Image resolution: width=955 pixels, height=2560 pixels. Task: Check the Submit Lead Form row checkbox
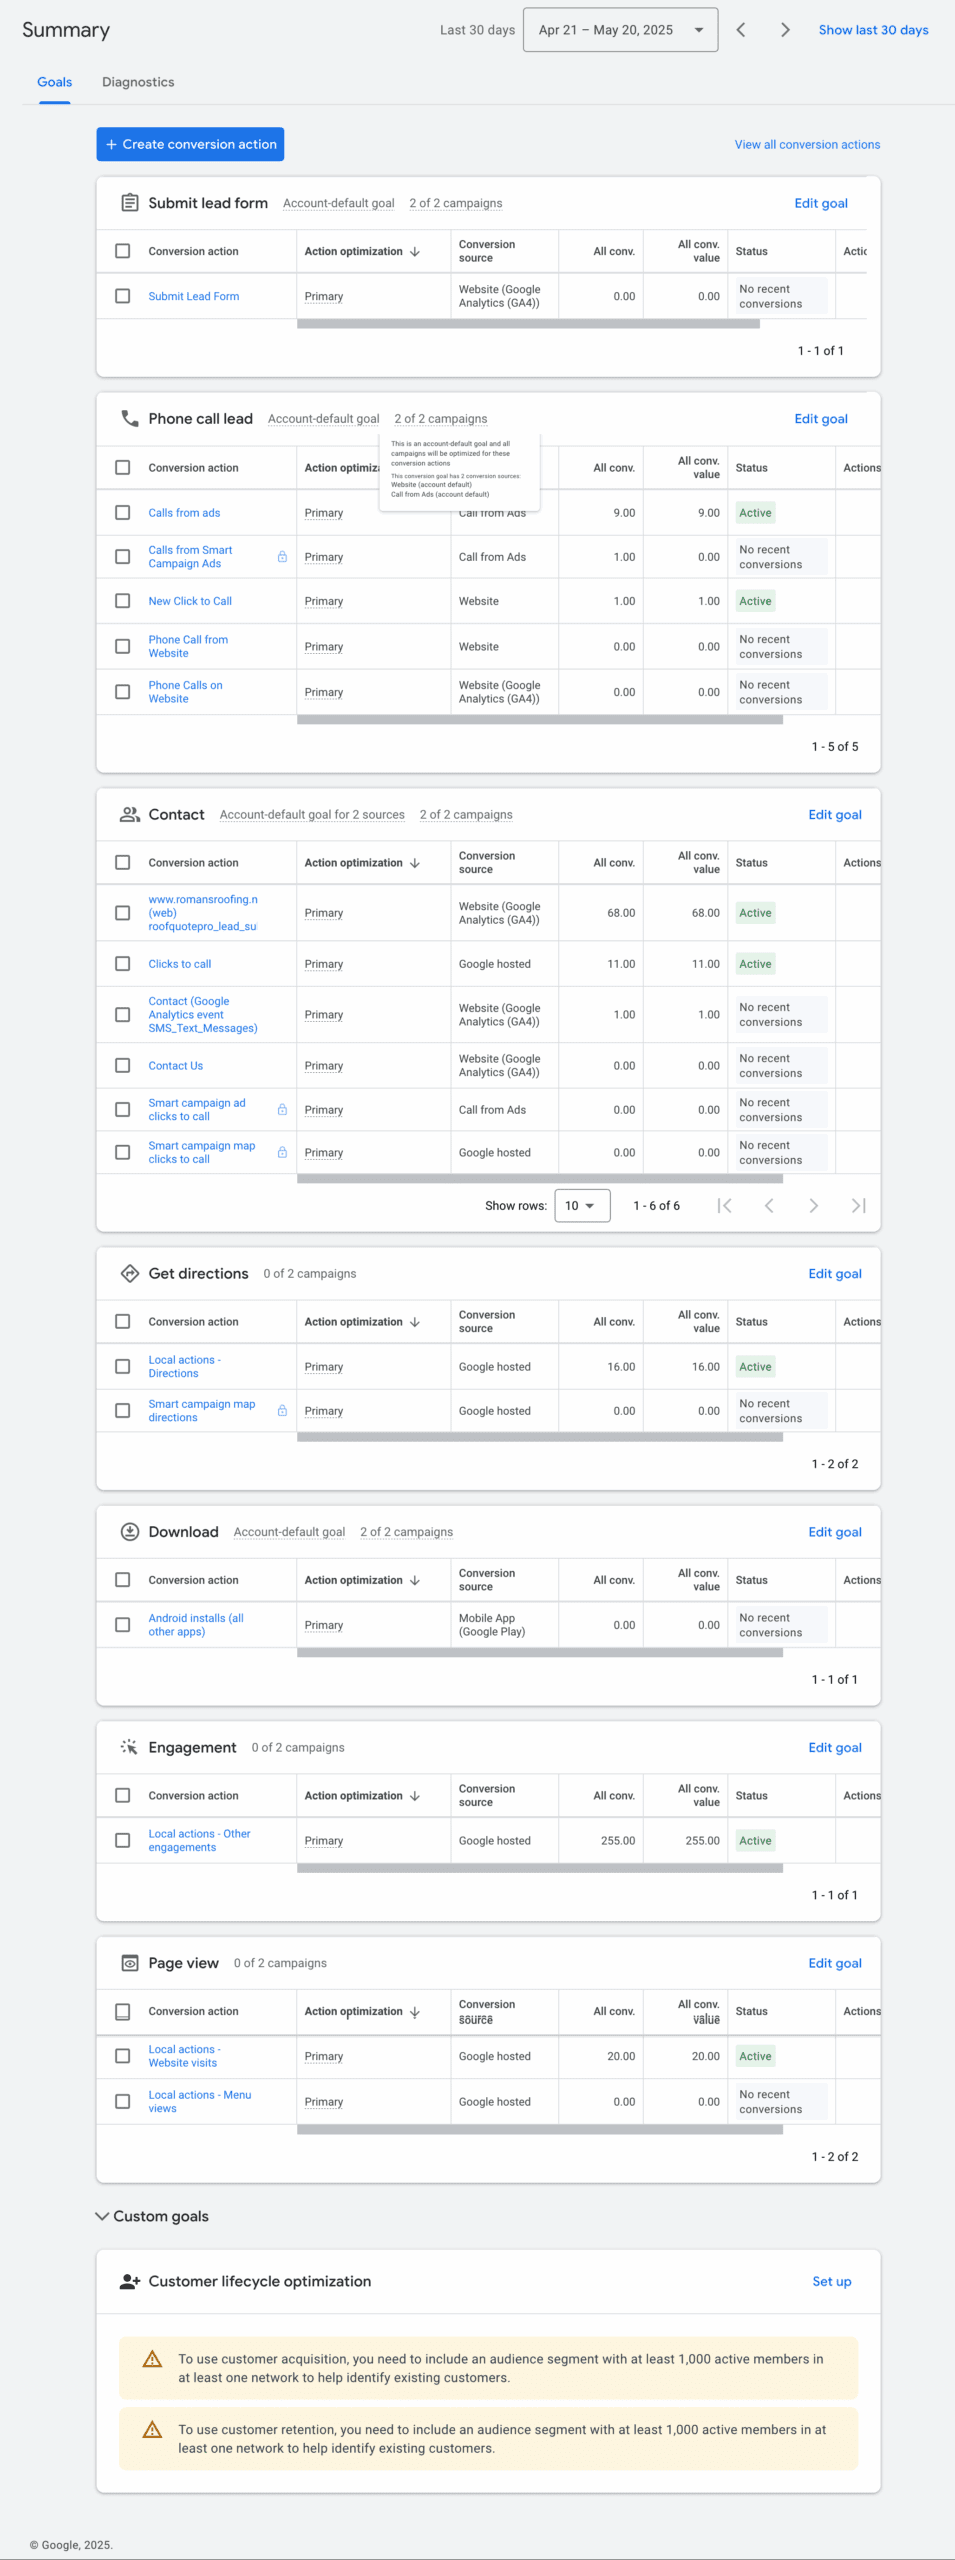pos(123,296)
